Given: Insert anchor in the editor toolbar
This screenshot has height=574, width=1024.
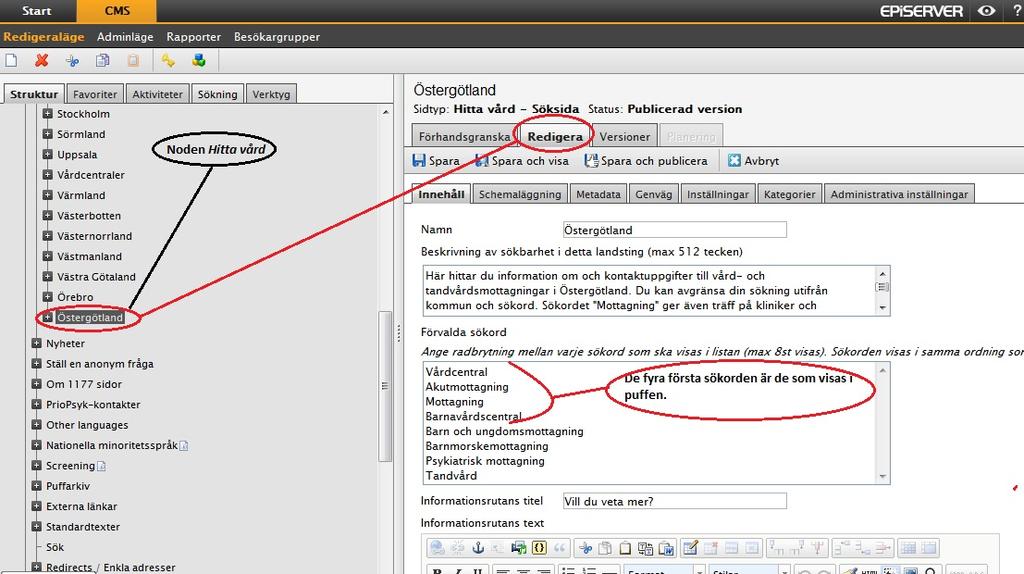Looking at the screenshot, I should point(478,548).
